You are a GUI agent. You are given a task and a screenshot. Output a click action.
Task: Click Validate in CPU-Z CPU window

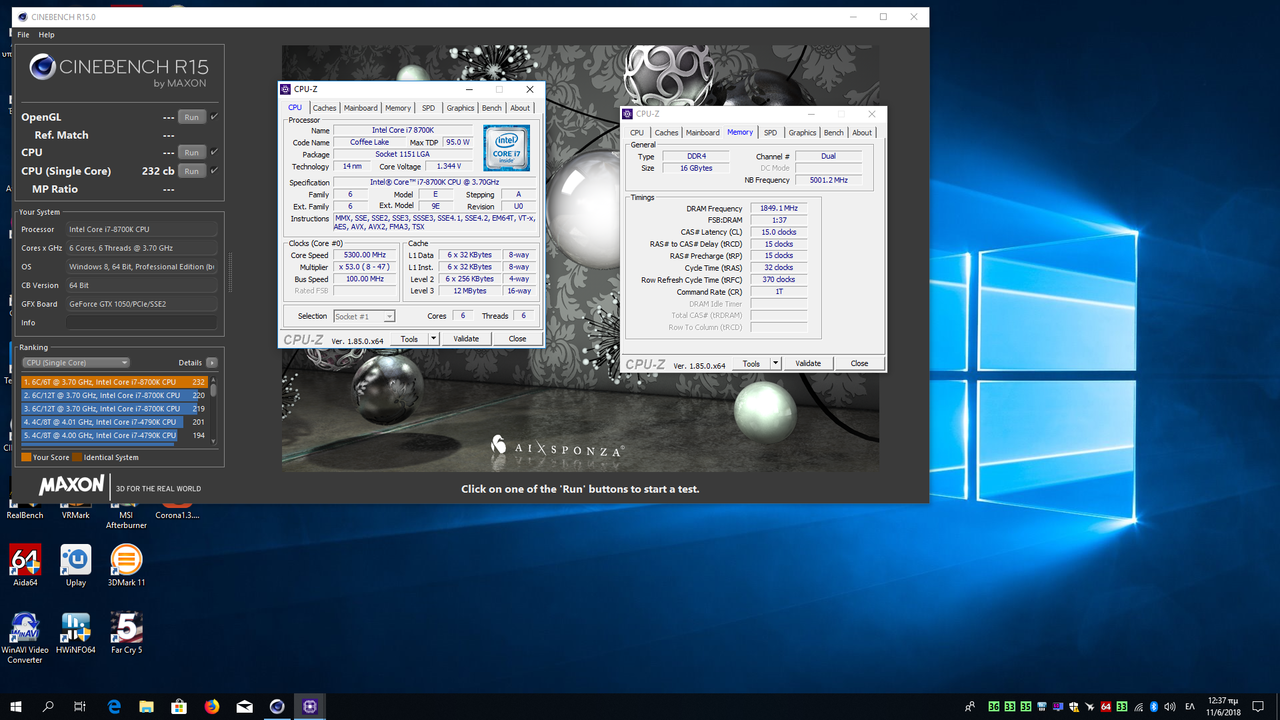tap(466, 339)
